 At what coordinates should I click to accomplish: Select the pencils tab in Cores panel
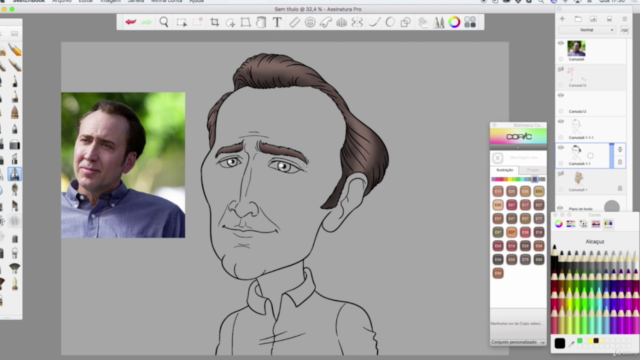click(x=609, y=224)
